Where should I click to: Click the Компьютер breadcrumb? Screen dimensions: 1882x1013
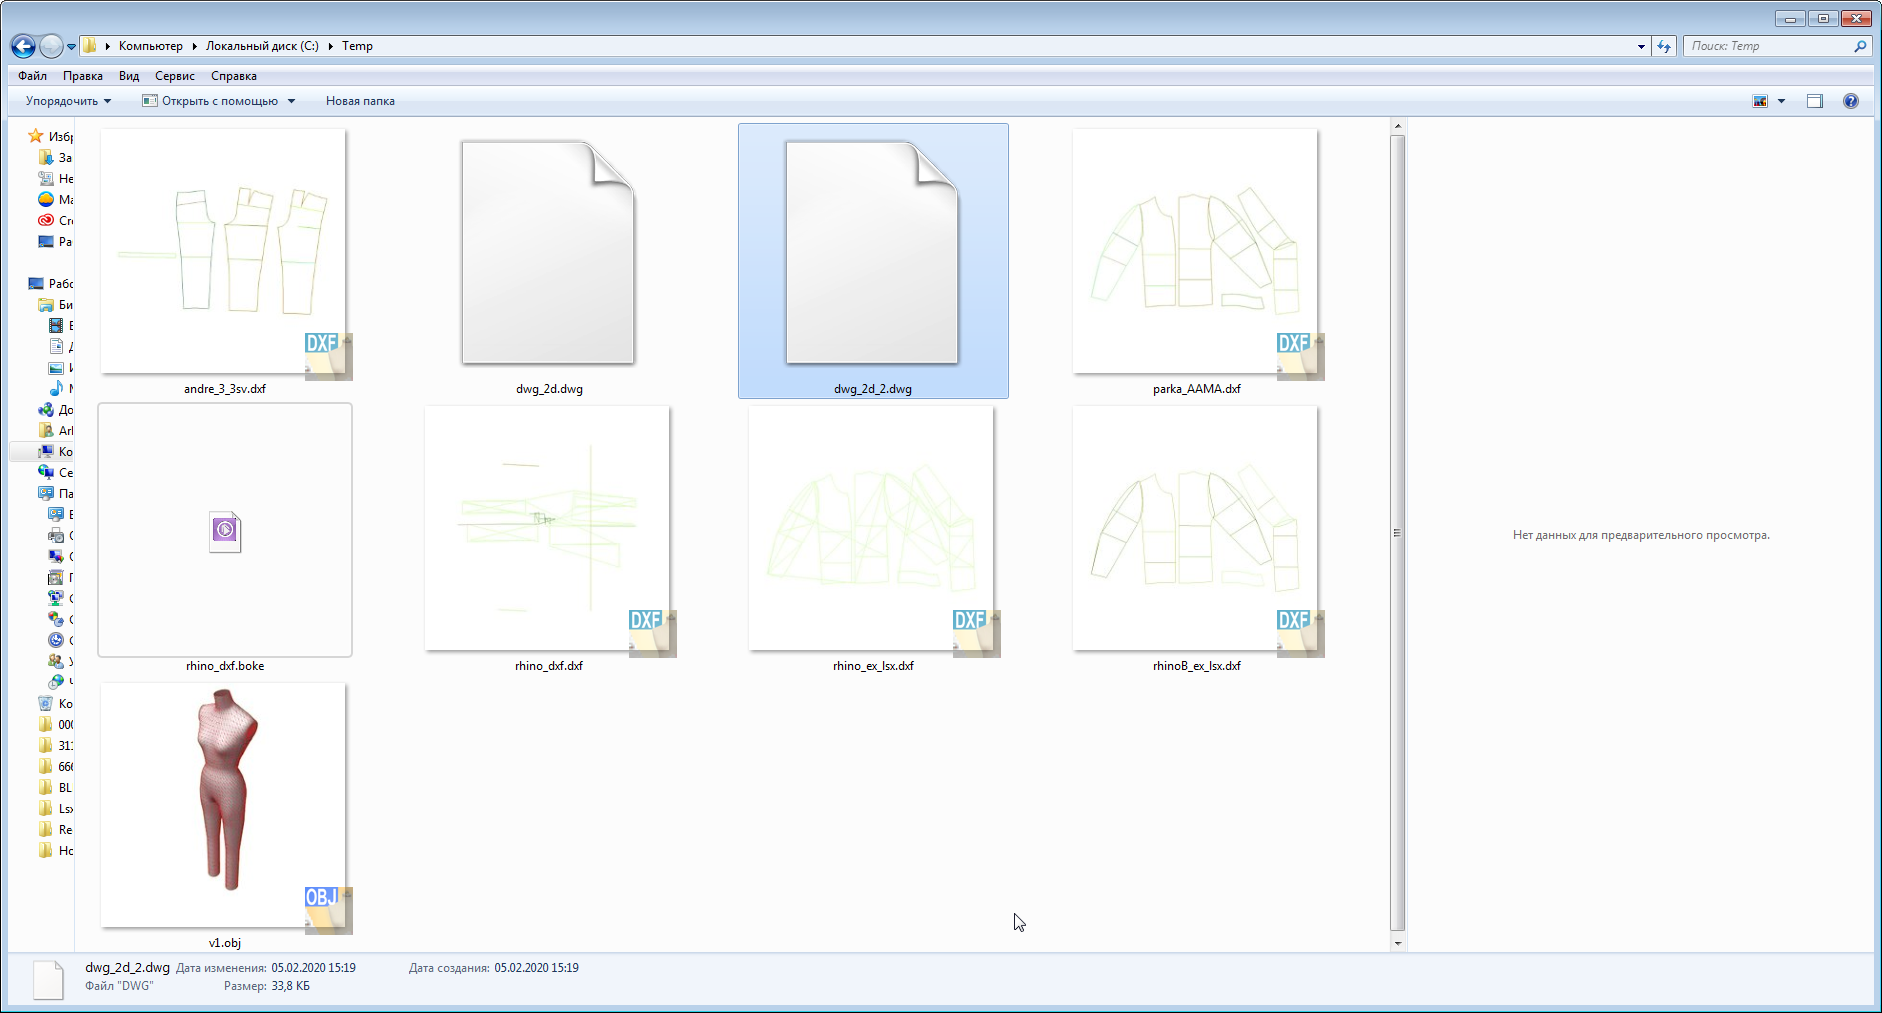point(151,46)
